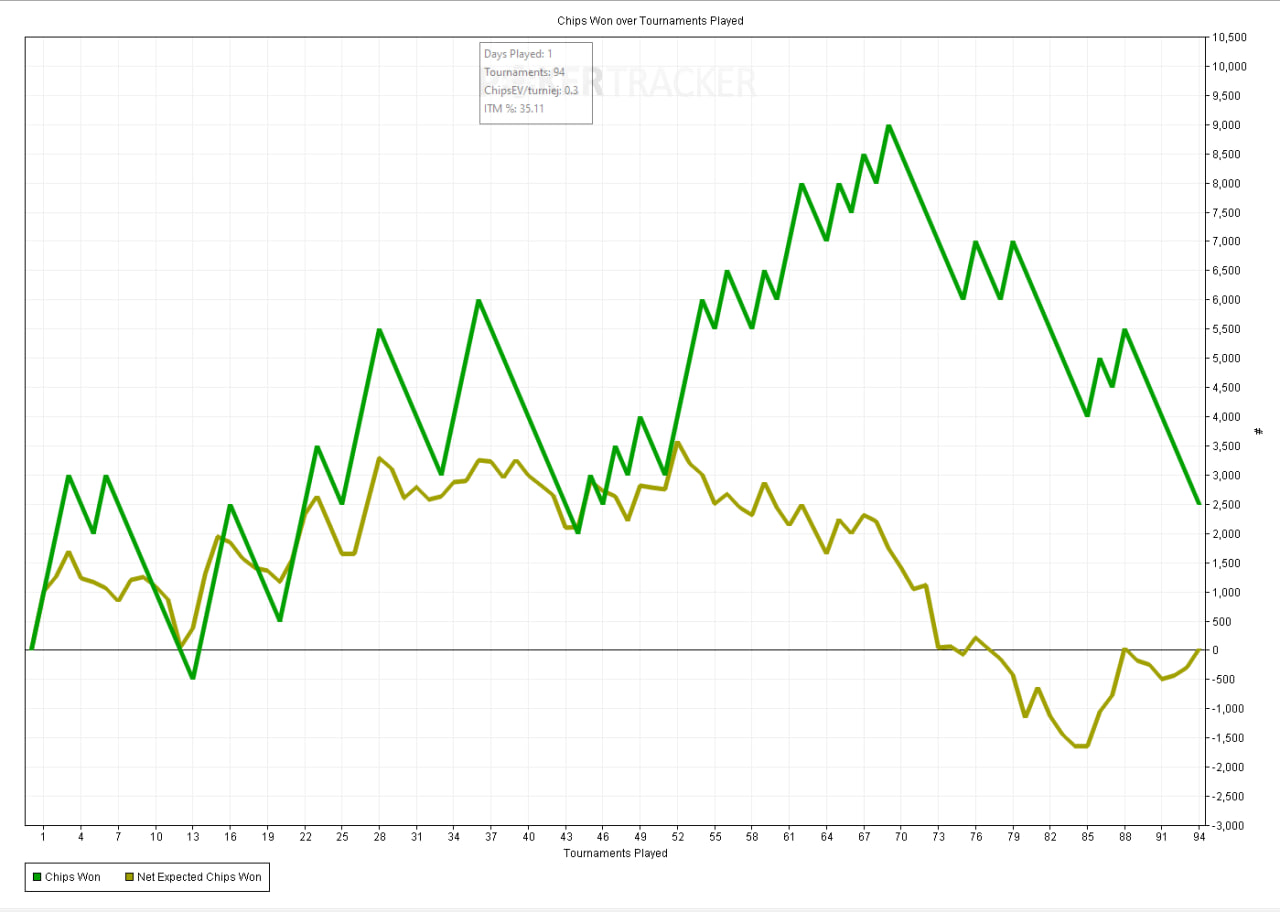1280x912 pixels.
Task: Click the y-axis value 10,500
Action: [1230, 38]
